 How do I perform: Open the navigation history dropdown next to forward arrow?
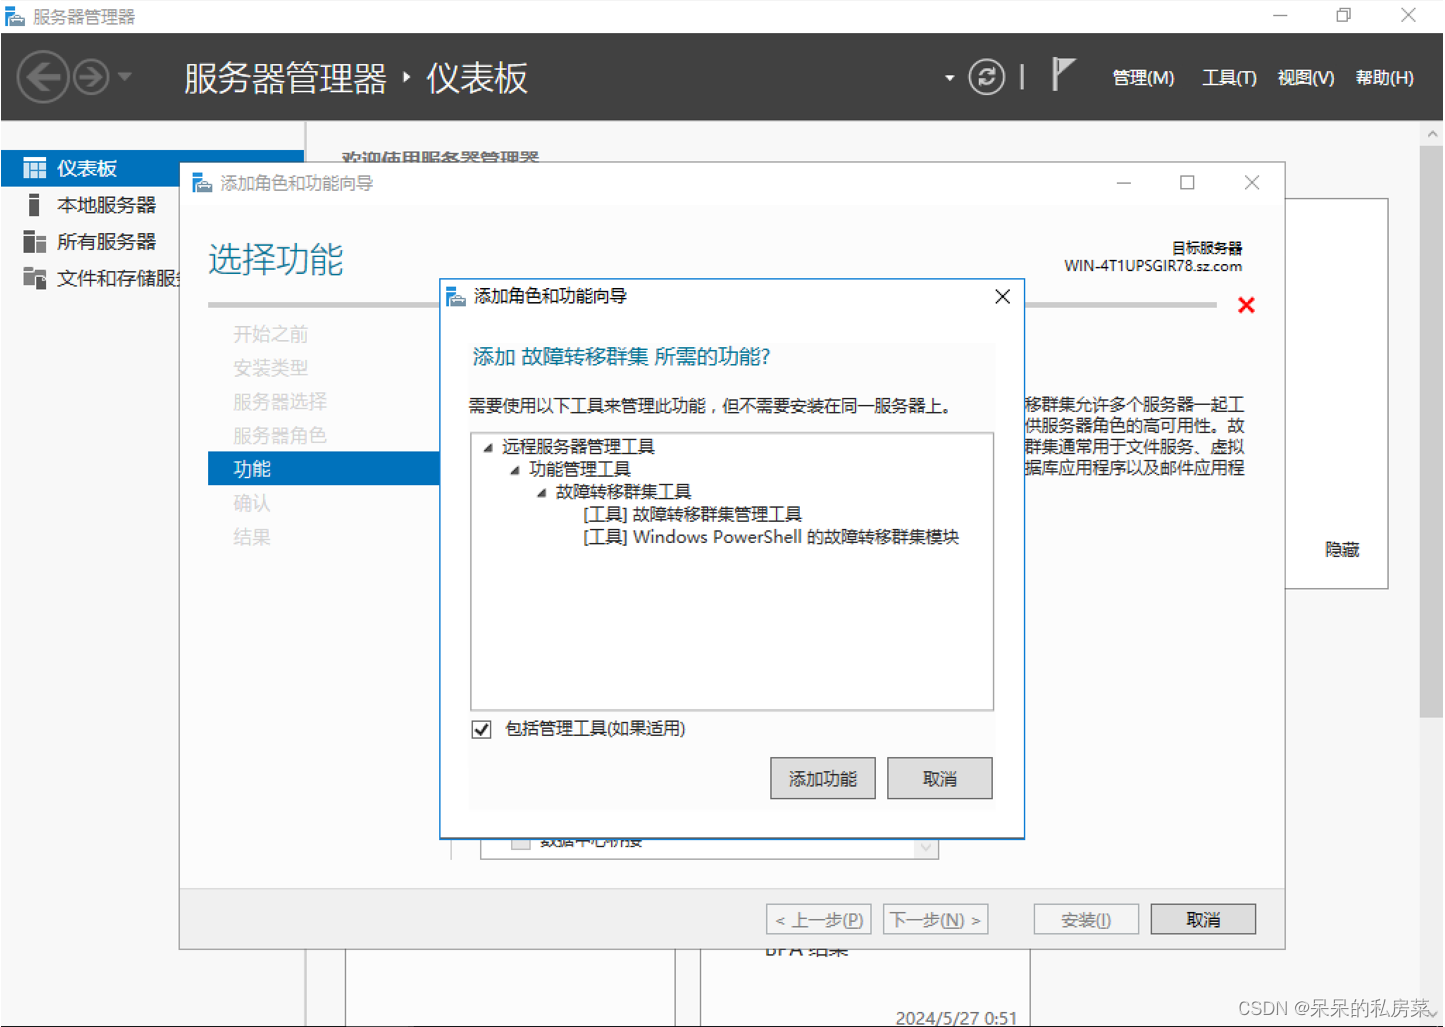[125, 76]
